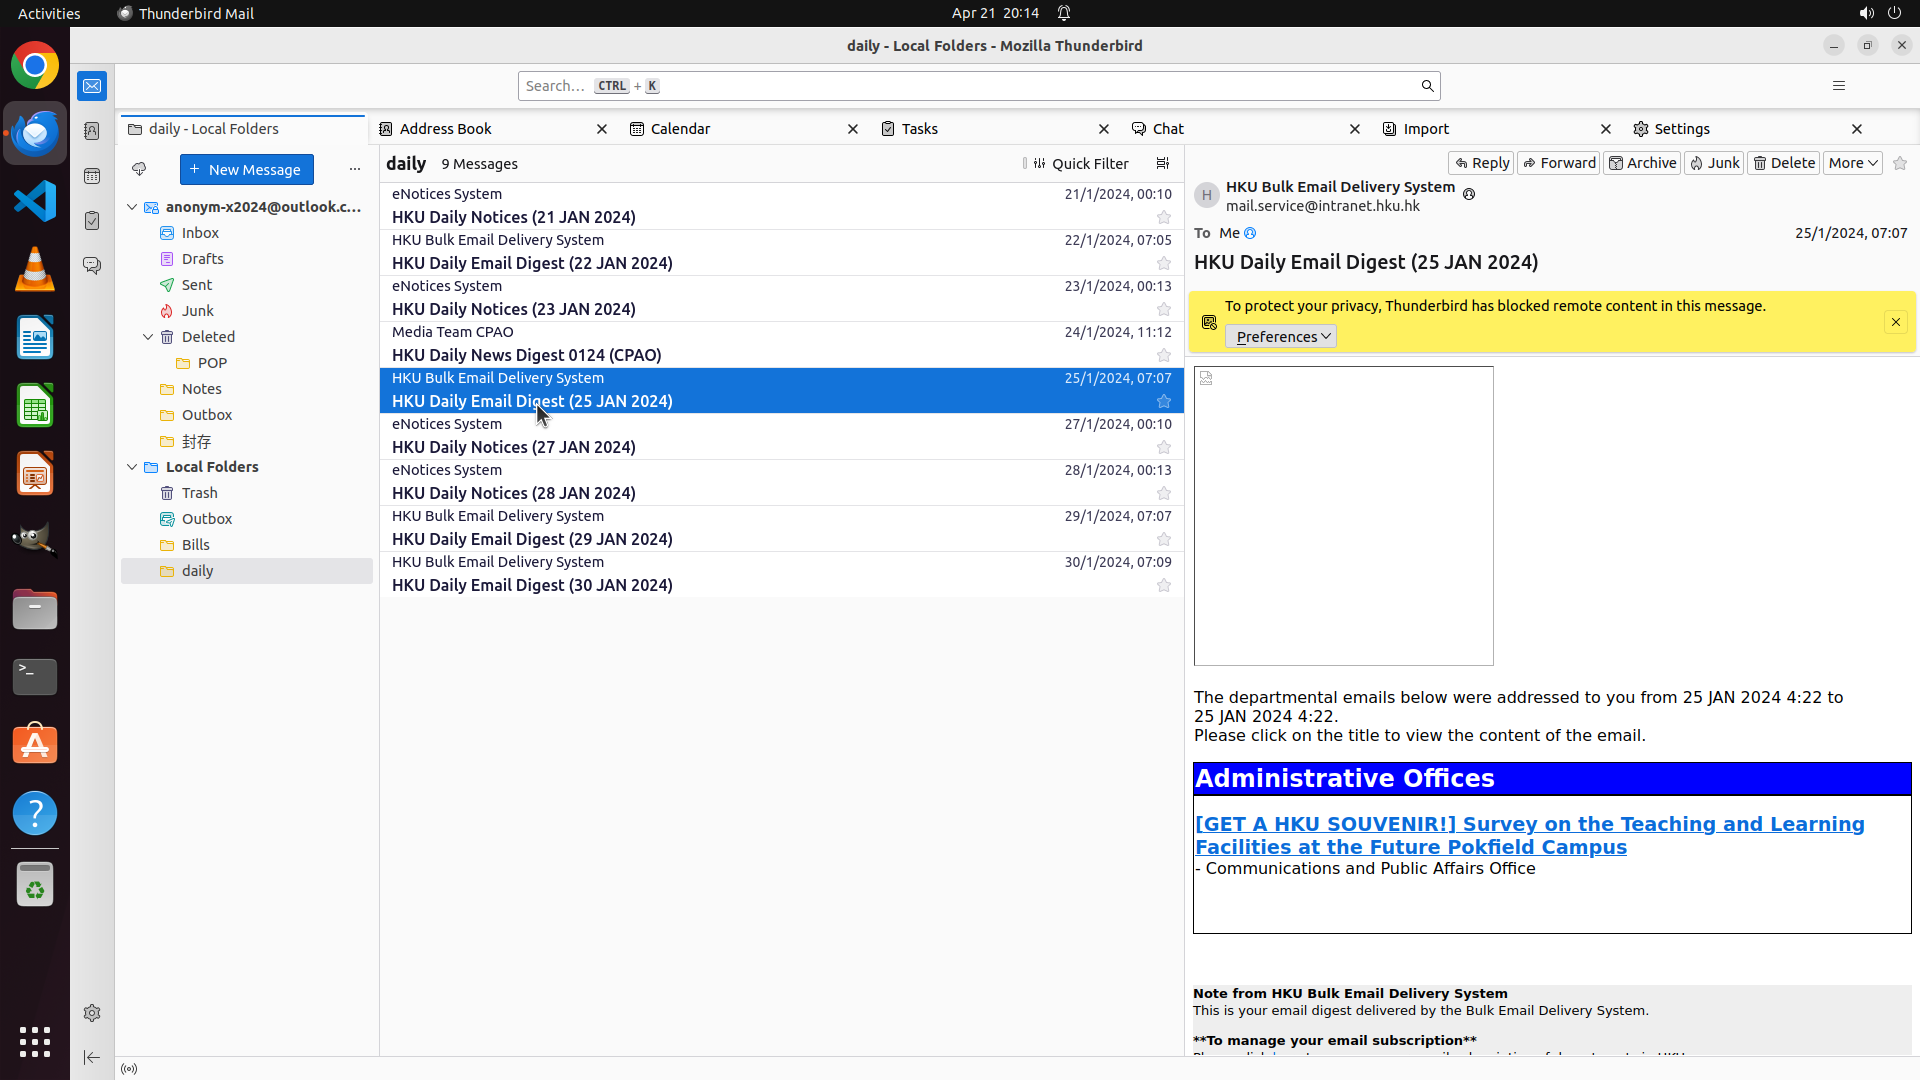This screenshot has height=1080, width=1920.
Task: Open the Tasks spaces toolbar icon
Action: [x=92, y=221]
